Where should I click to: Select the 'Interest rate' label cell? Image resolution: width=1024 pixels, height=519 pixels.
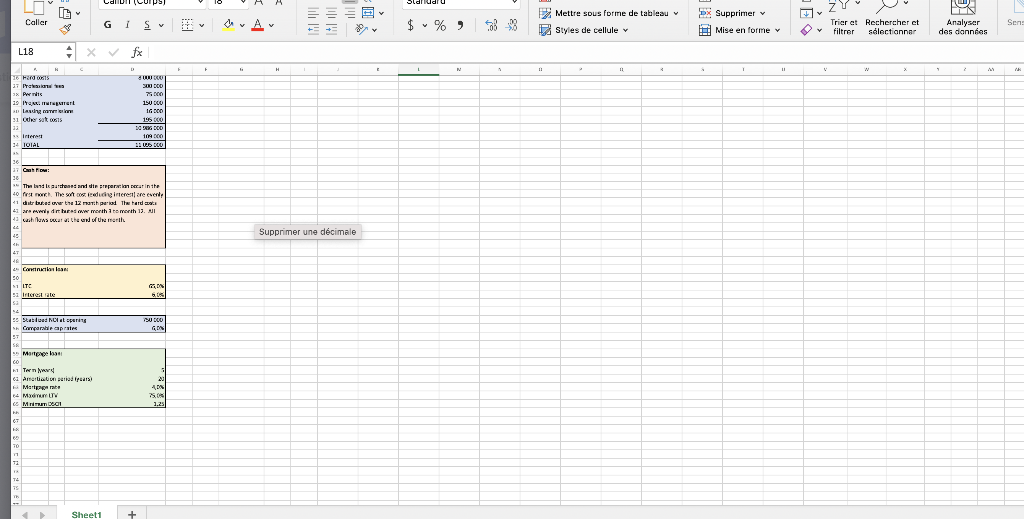click(39, 294)
